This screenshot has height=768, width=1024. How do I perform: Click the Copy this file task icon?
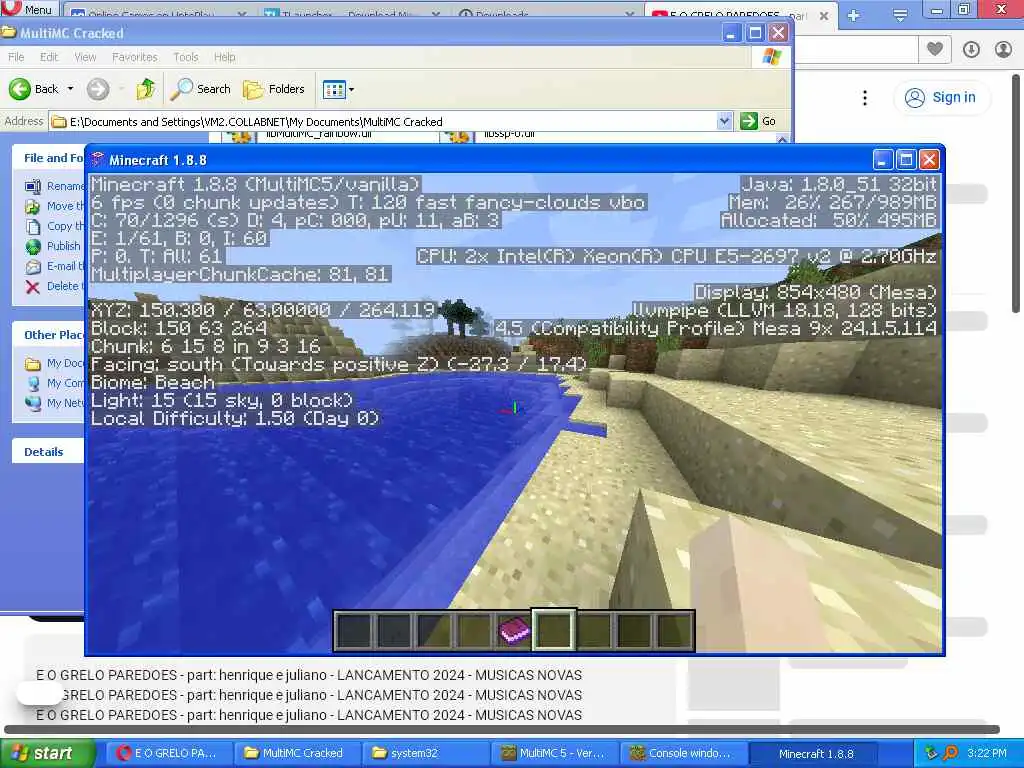tap(33, 227)
